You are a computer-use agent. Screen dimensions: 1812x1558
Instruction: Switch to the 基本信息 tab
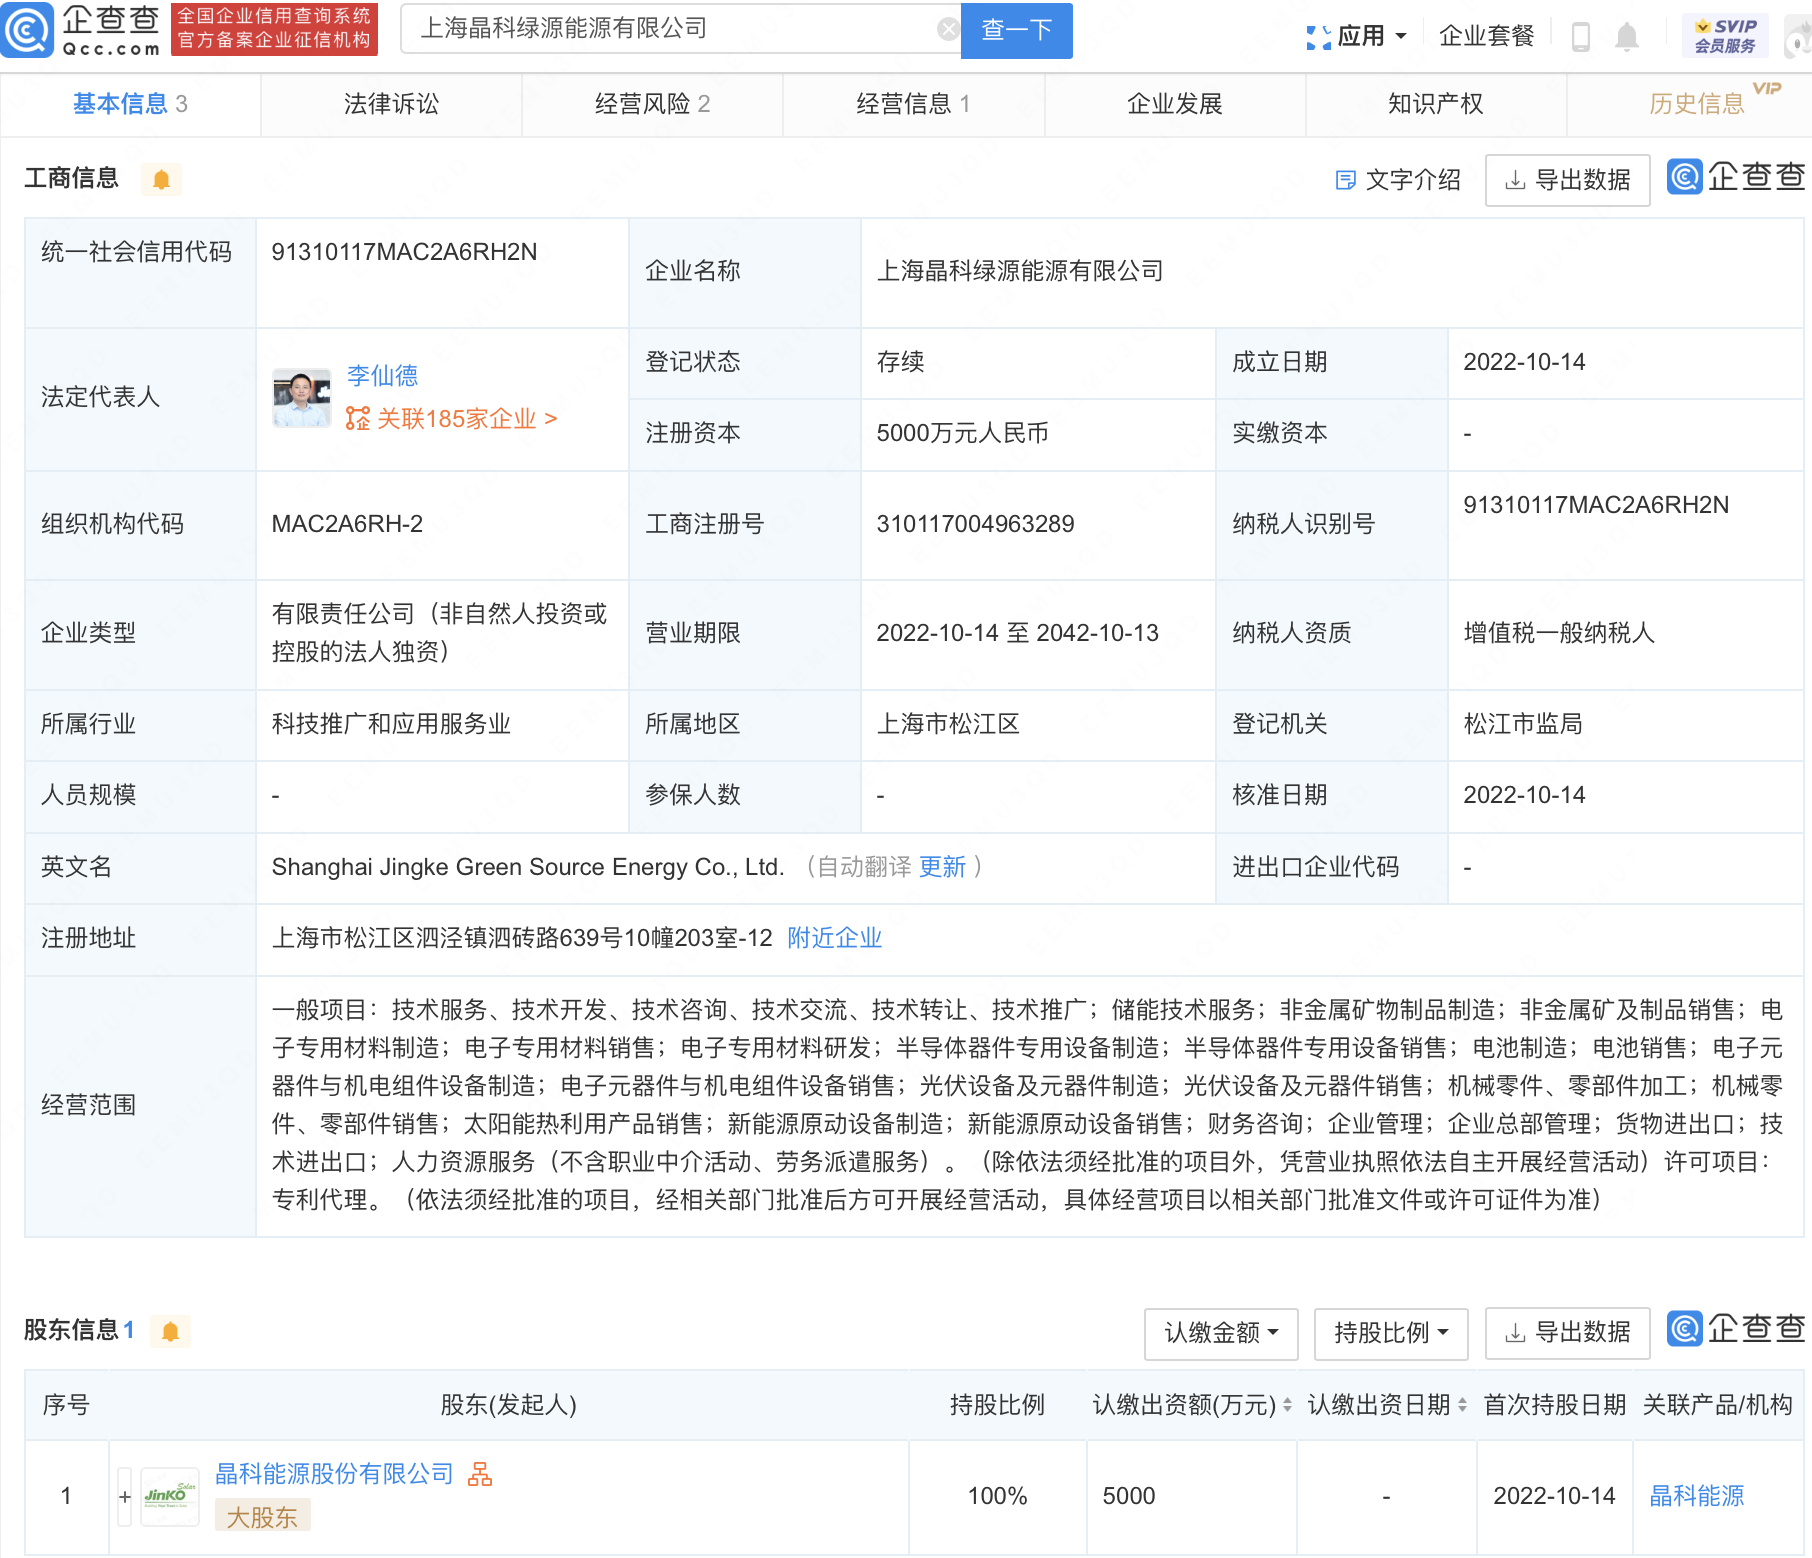click(x=130, y=104)
